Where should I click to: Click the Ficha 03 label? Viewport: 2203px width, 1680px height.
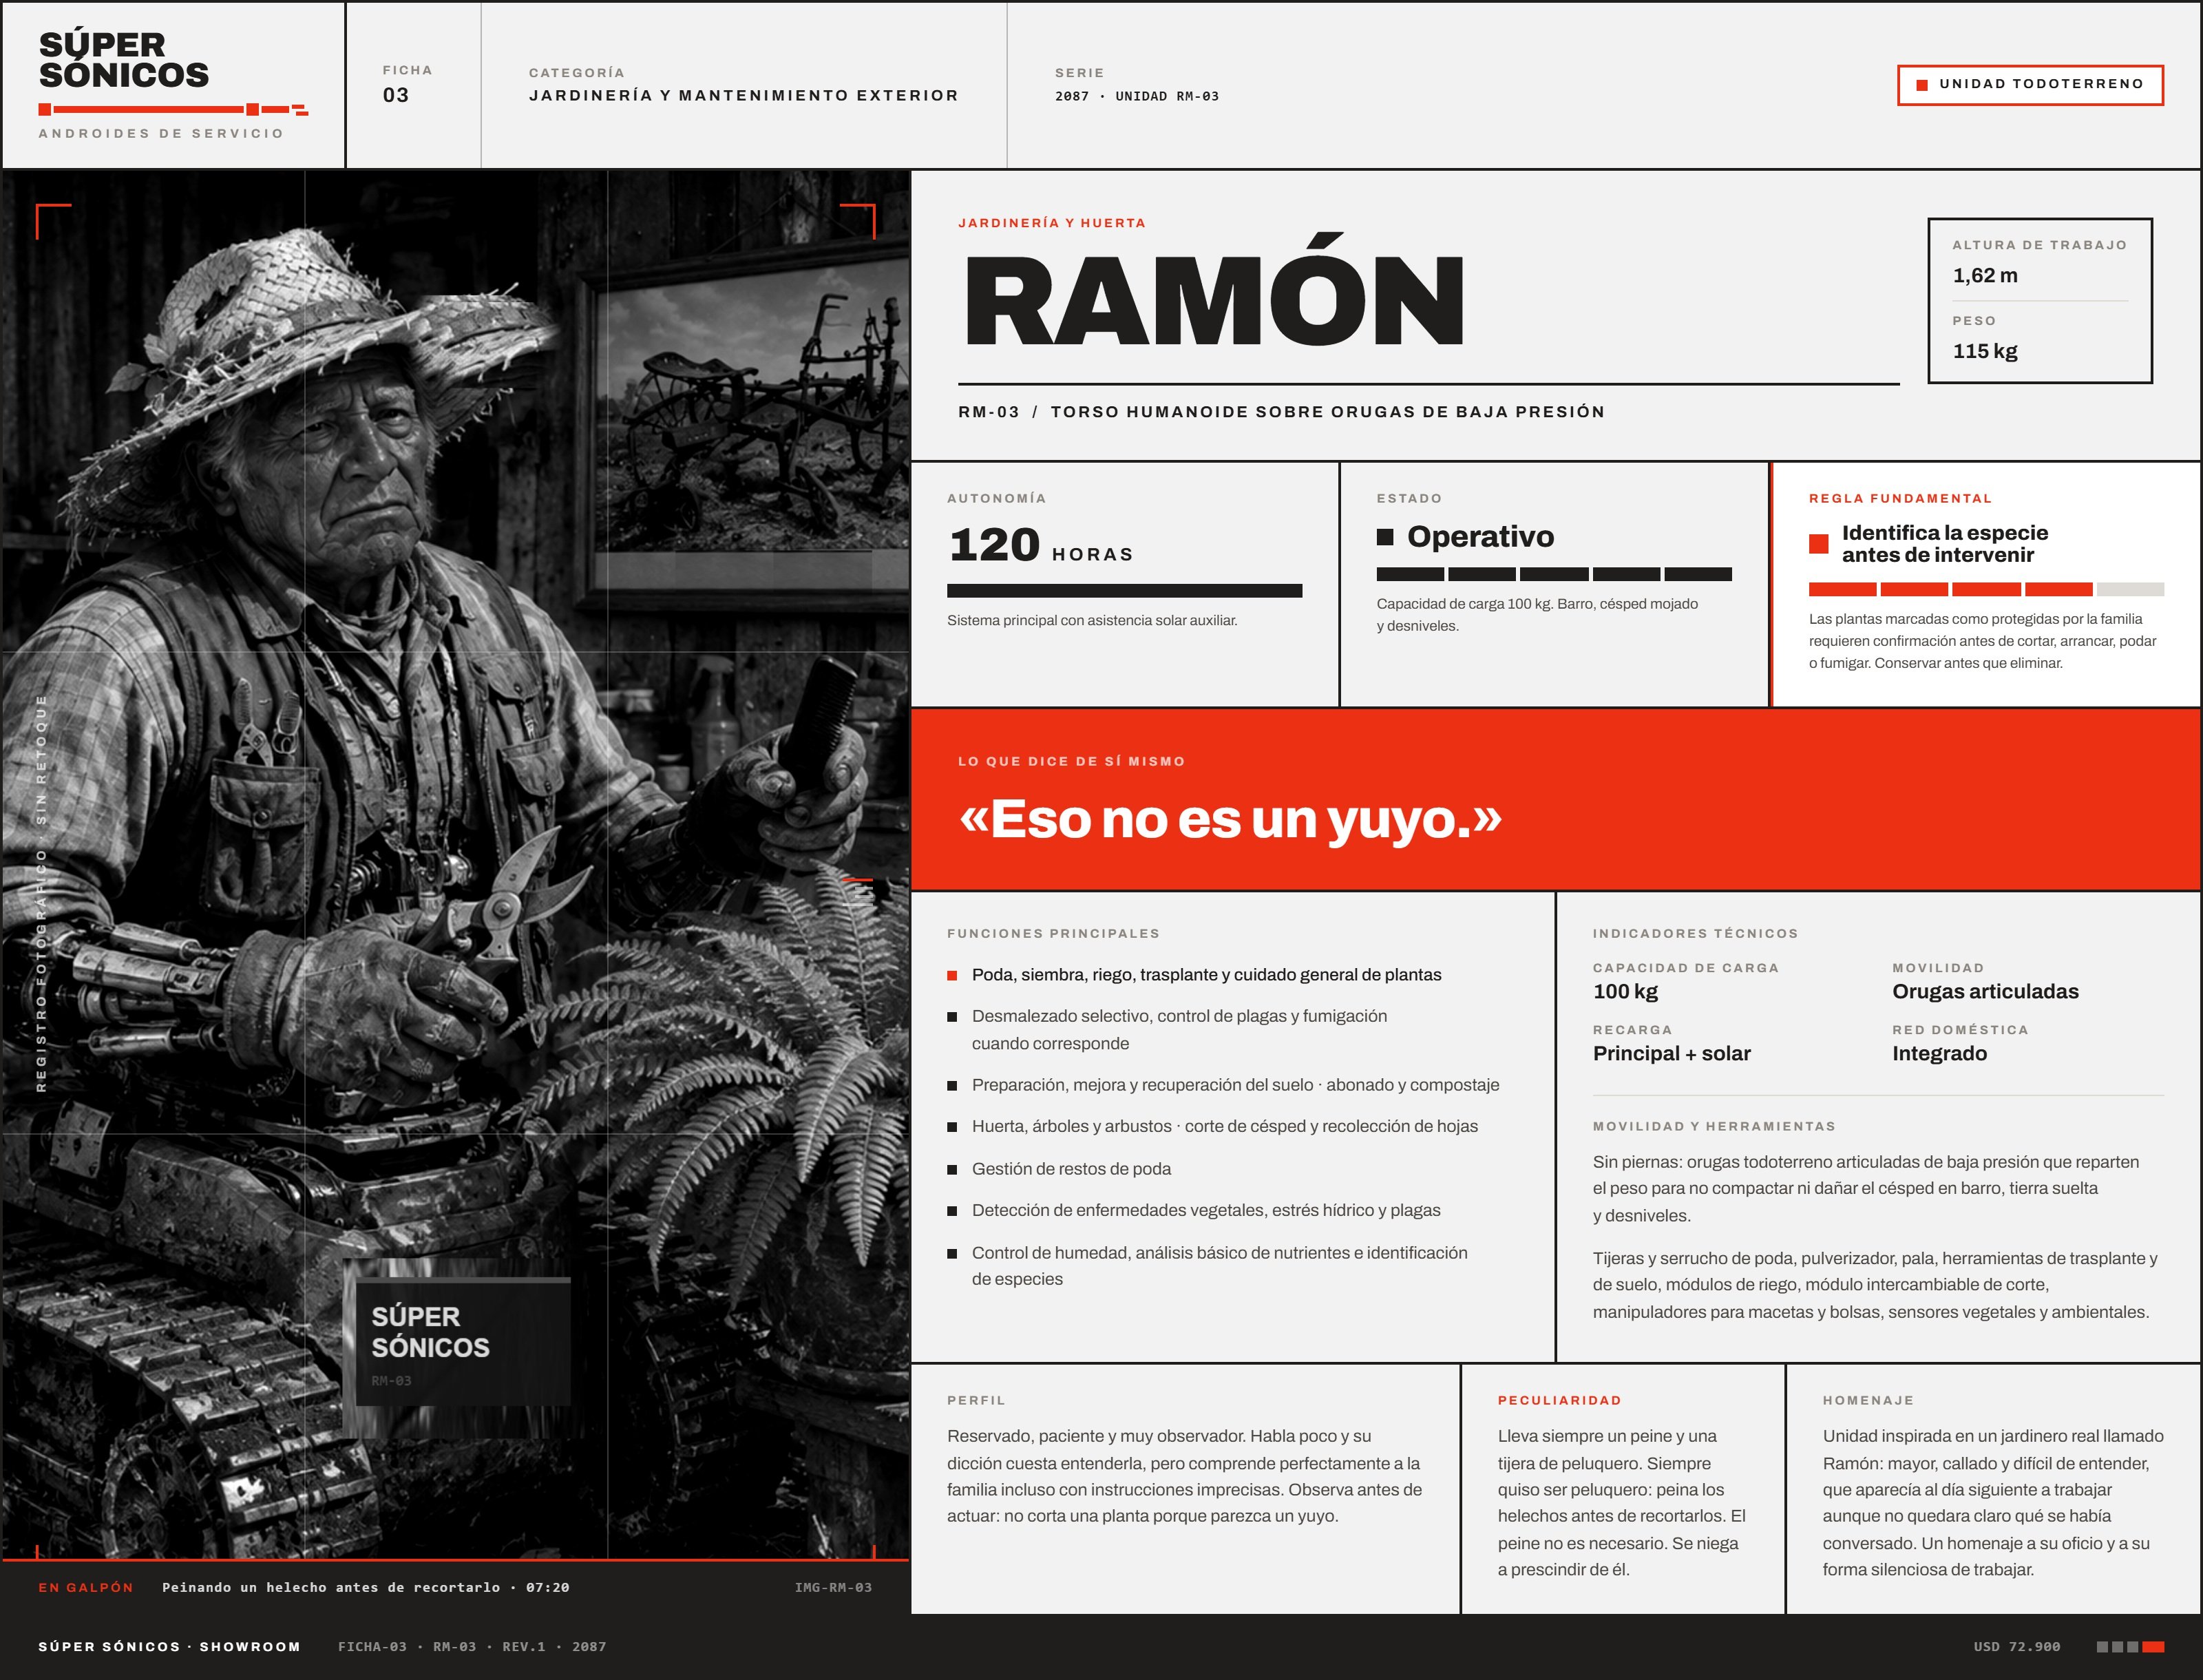407,84
